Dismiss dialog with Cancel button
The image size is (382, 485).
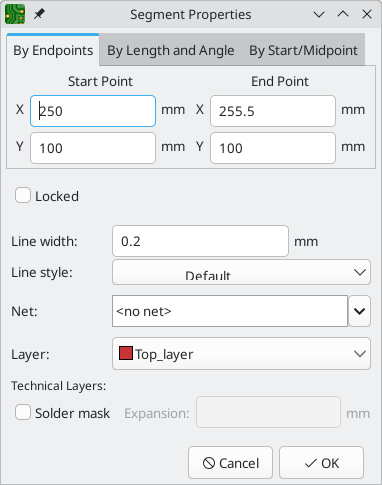(230, 463)
